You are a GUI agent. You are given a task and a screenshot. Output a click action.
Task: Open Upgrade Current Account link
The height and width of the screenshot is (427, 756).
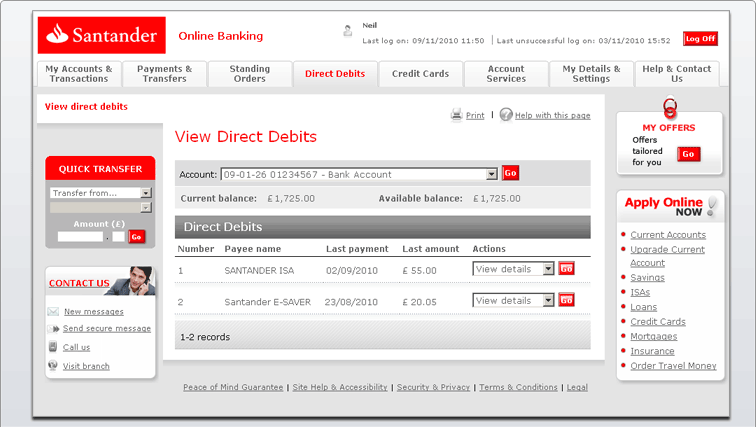tap(667, 256)
